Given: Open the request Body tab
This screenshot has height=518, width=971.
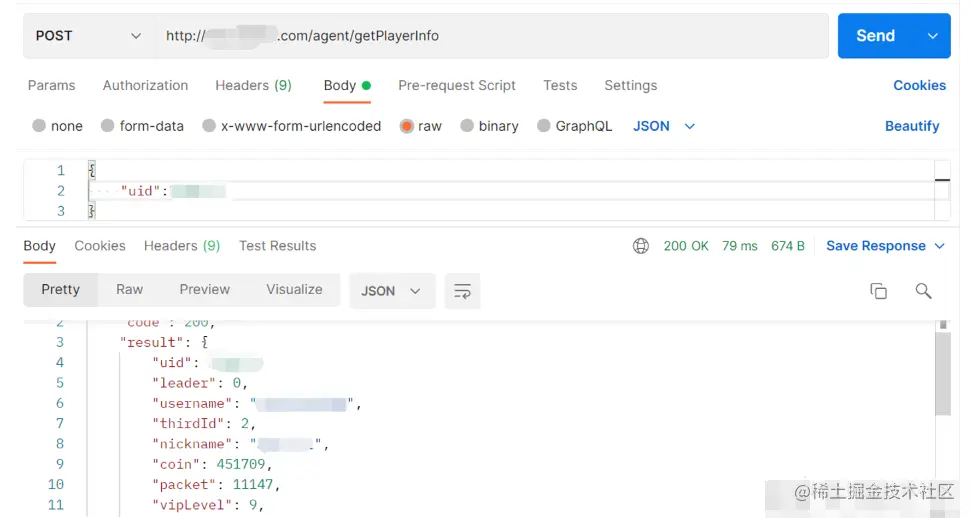Looking at the screenshot, I should [x=347, y=86].
